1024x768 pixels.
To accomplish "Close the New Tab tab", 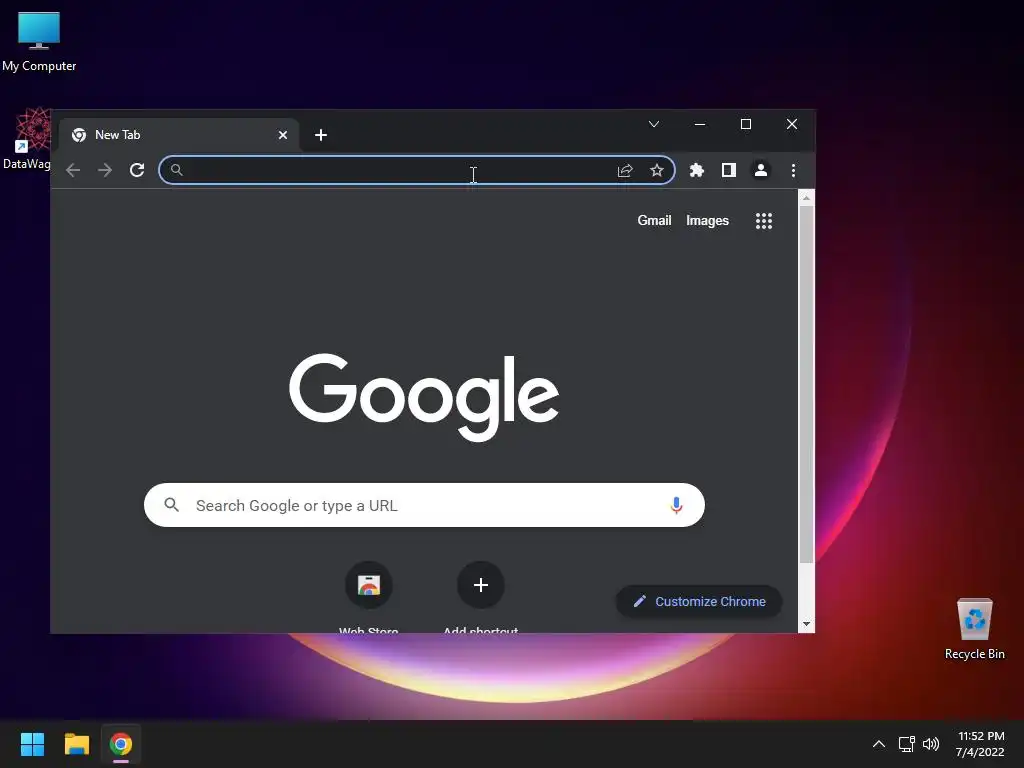I will pyautogui.click(x=283, y=135).
